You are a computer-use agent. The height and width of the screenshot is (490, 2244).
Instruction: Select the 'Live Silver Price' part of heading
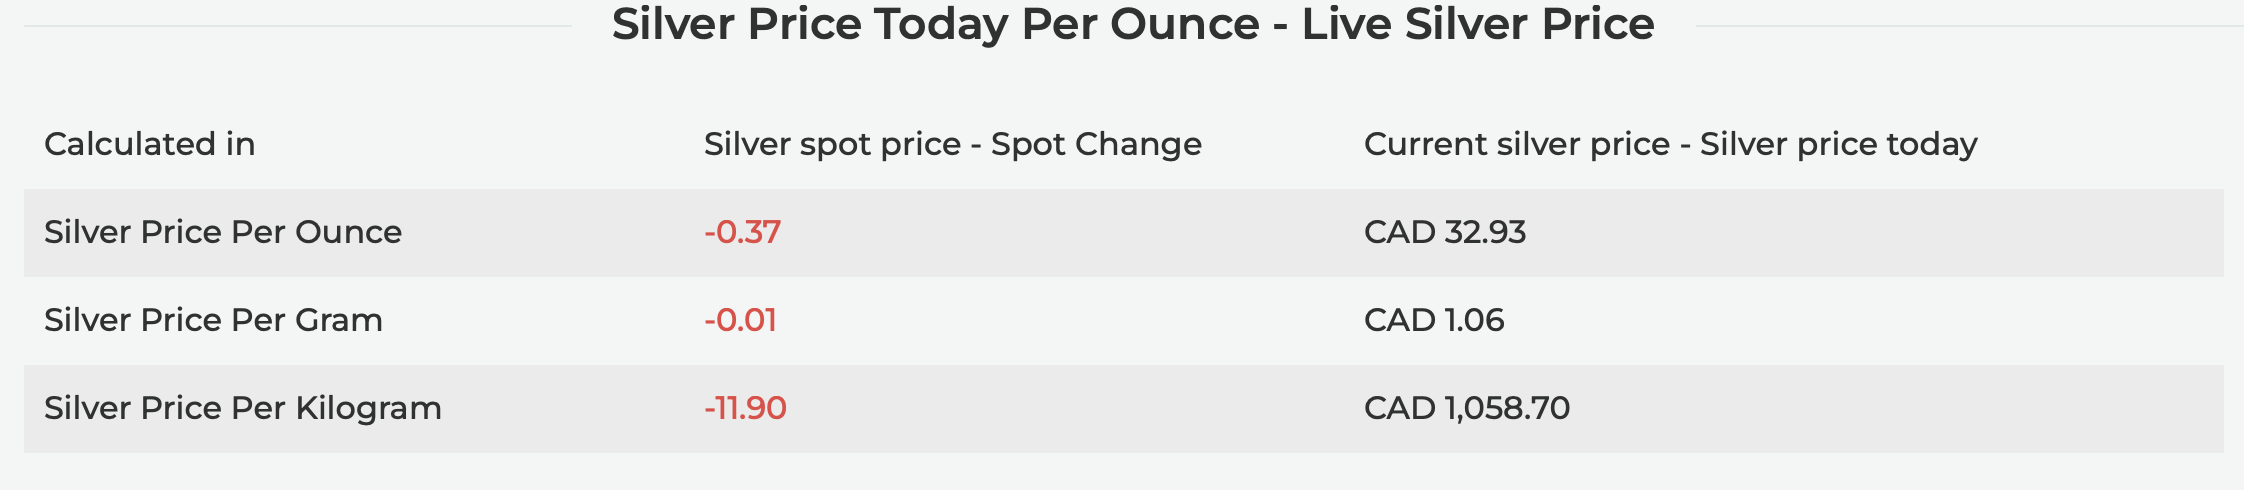pos(1477,24)
